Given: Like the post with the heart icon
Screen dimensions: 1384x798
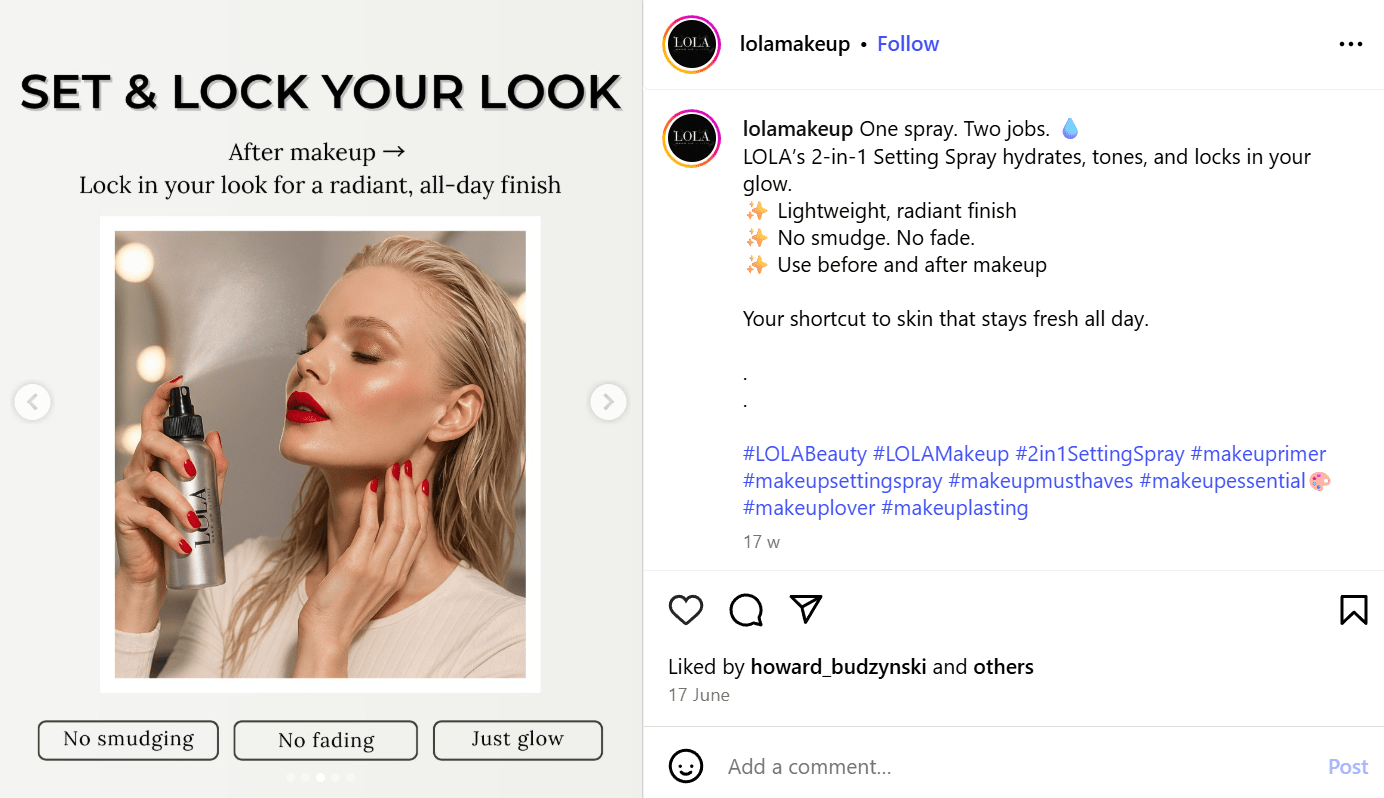Looking at the screenshot, I should click(686, 610).
